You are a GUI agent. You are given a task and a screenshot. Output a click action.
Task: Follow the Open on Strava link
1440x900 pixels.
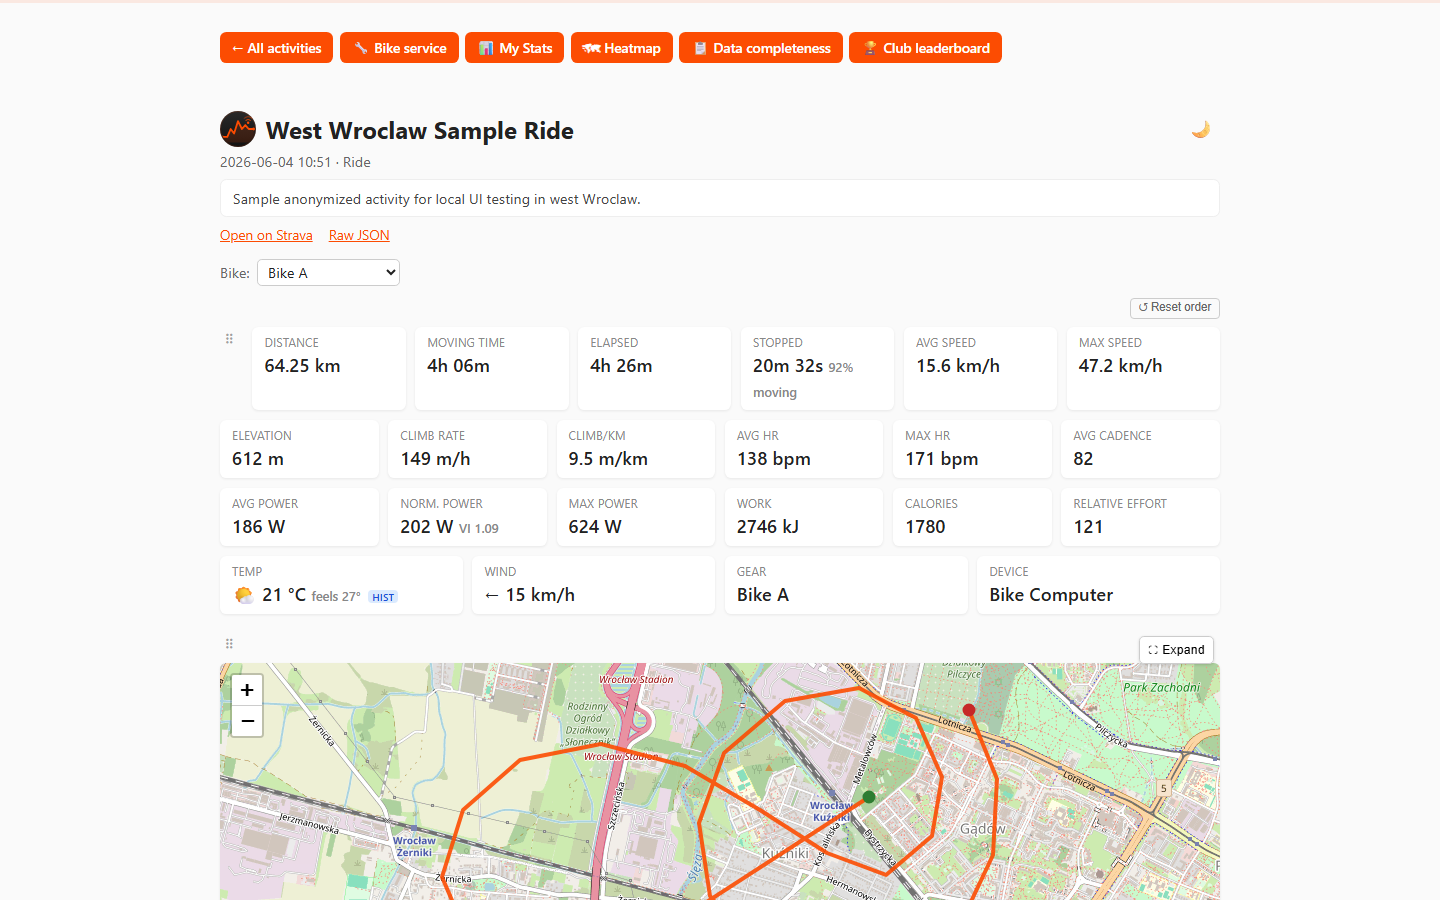point(266,235)
